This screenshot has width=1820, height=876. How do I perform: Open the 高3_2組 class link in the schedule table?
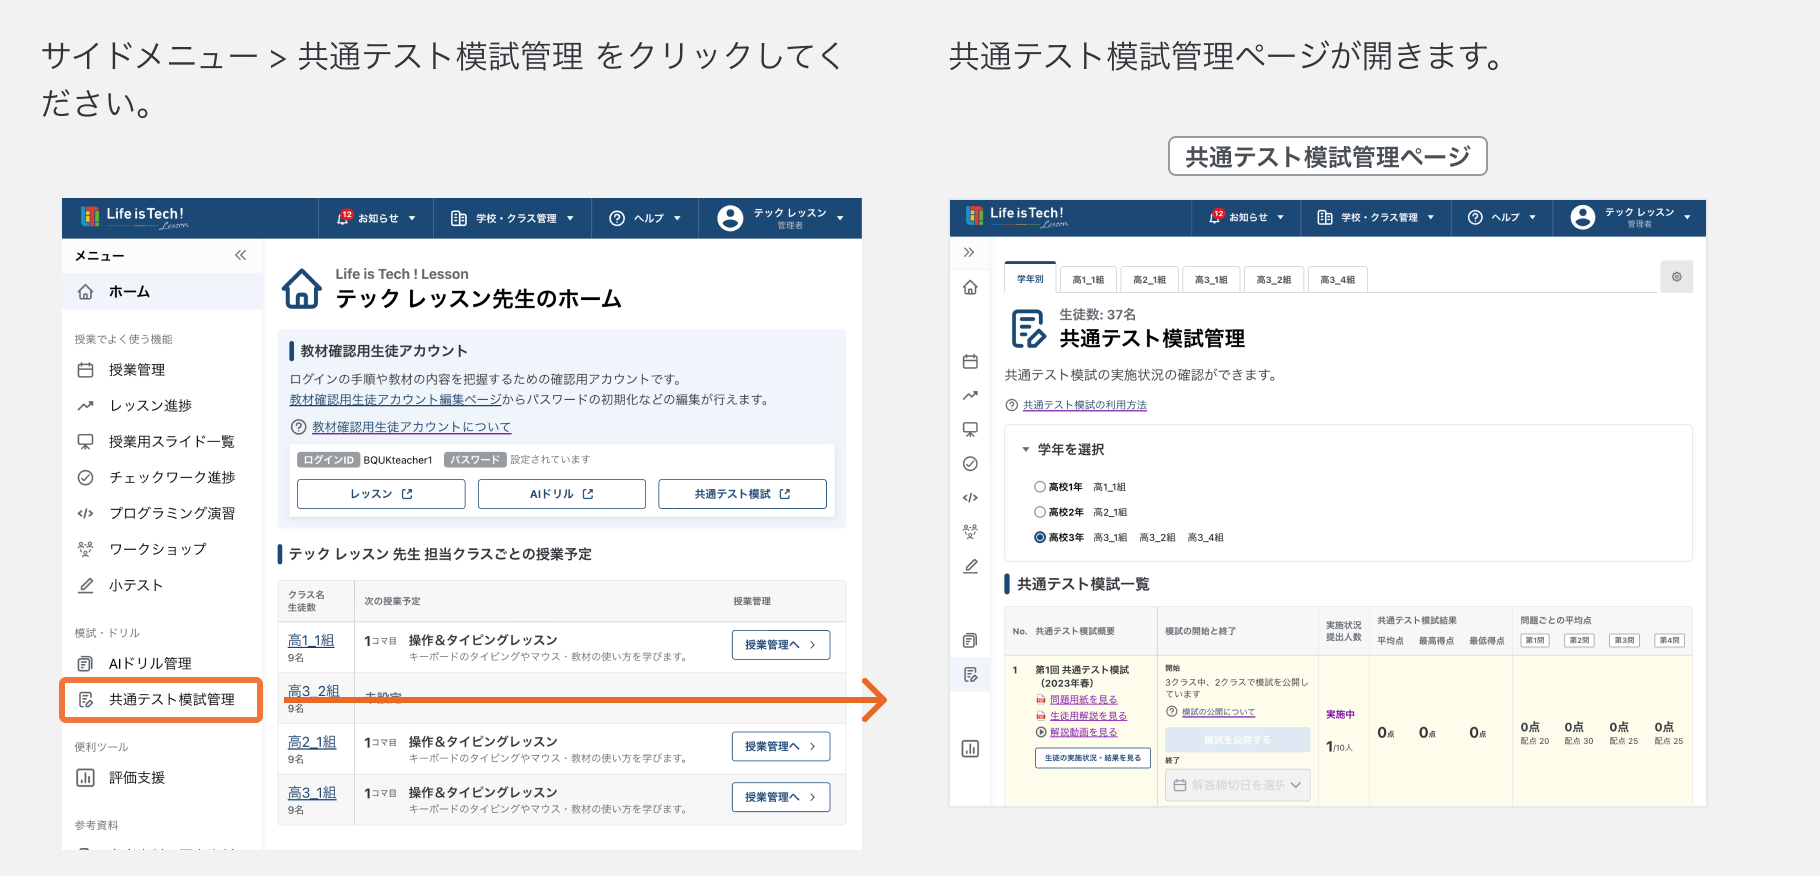pos(313,691)
